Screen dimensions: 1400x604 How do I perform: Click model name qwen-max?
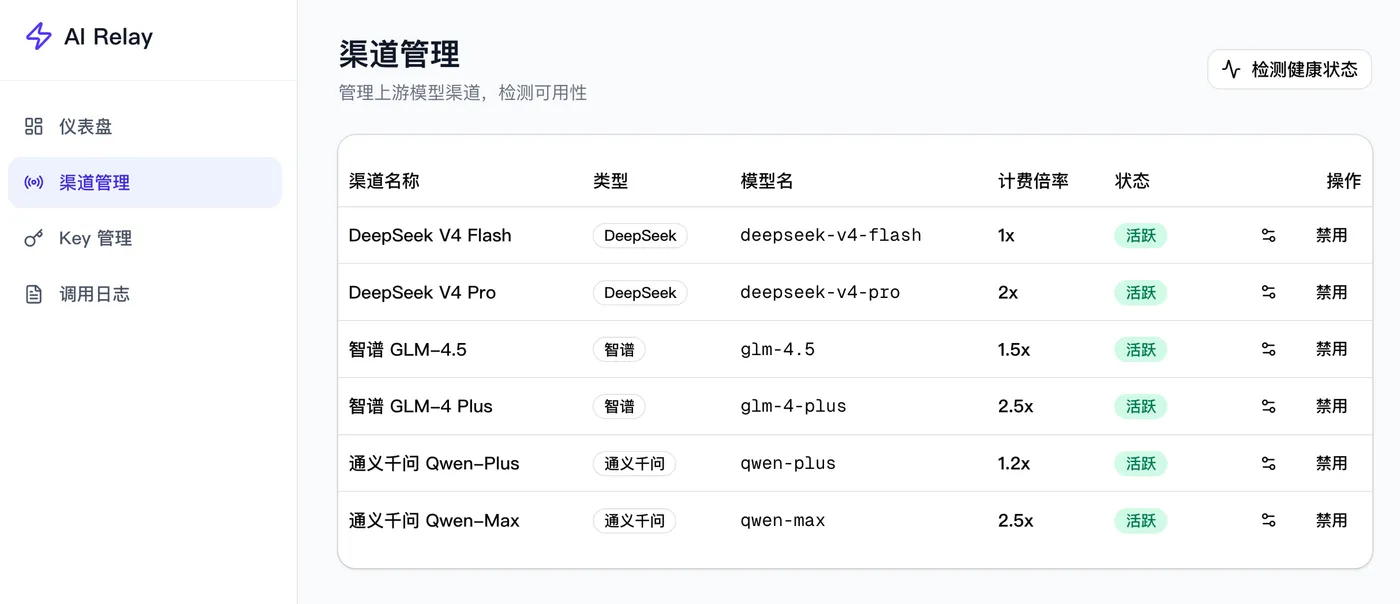point(783,520)
